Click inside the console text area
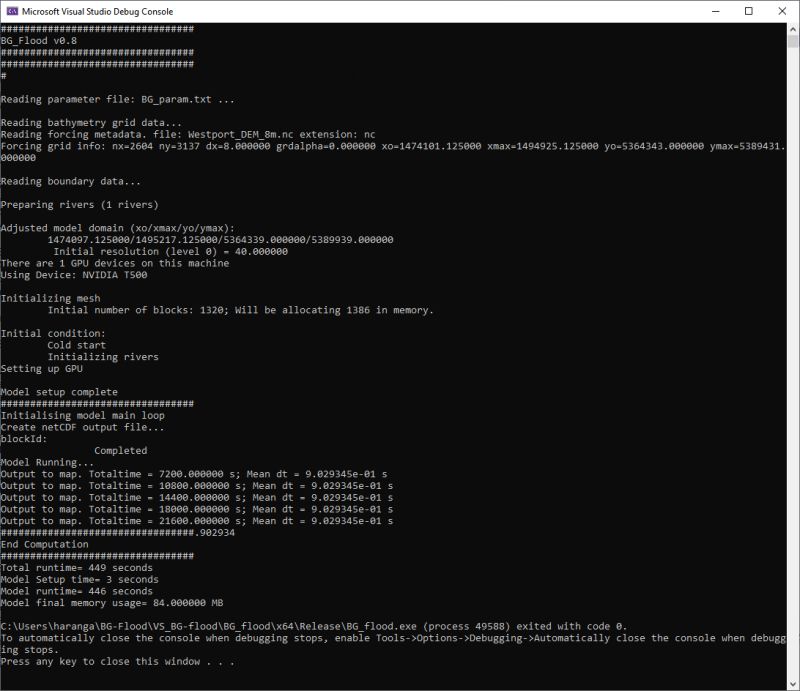The width and height of the screenshot is (800, 691). 400,350
